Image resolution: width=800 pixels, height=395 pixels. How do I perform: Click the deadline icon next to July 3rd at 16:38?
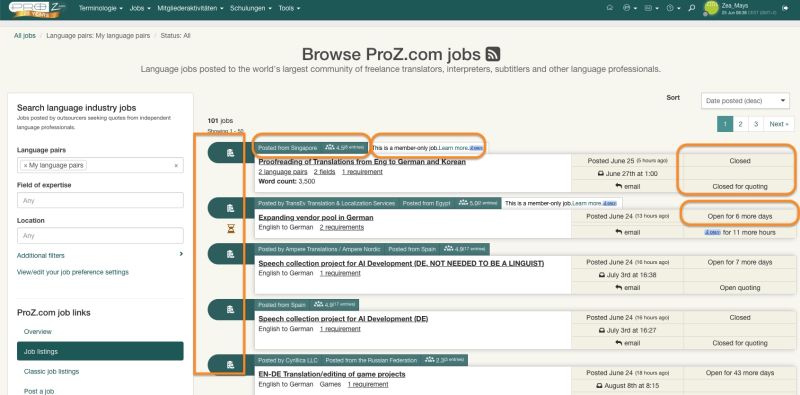click(x=601, y=275)
